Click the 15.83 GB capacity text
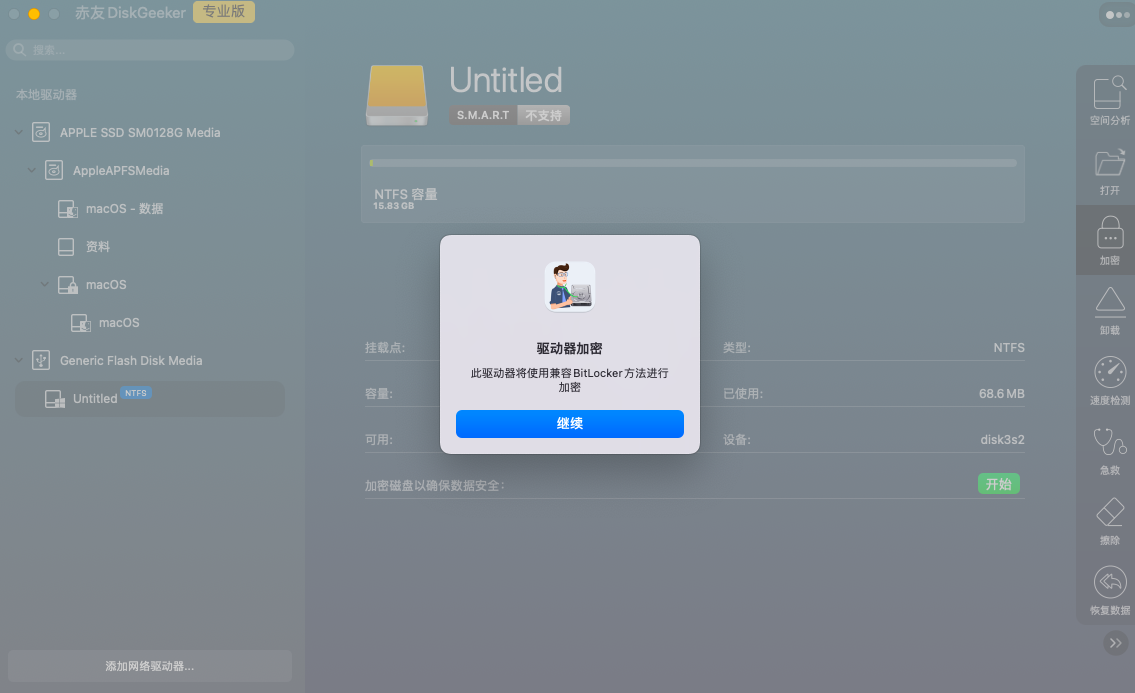Image resolution: width=1135 pixels, height=693 pixels. coord(394,206)
